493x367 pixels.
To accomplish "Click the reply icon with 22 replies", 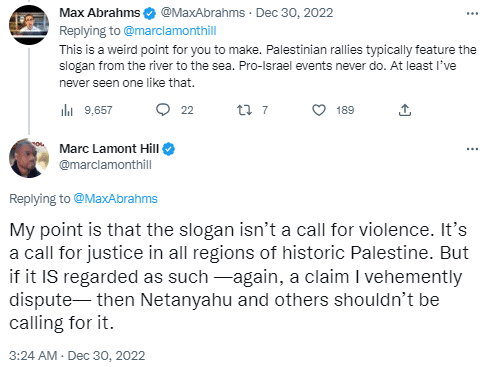I will (x=163, y=110).
